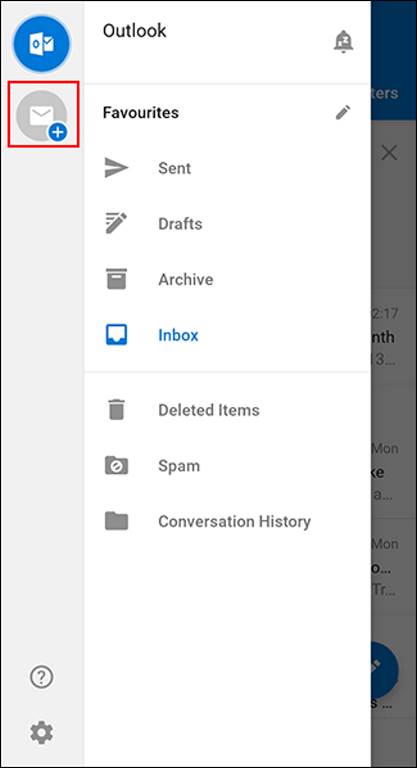Open the Drafts folder
The width and height of the screenshot is (417, 768).
pos(227,224)
